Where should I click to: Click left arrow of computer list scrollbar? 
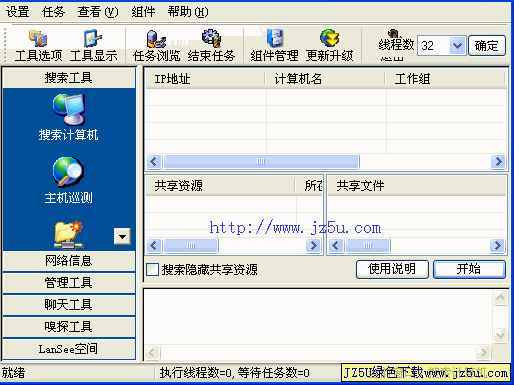point(154,162)
